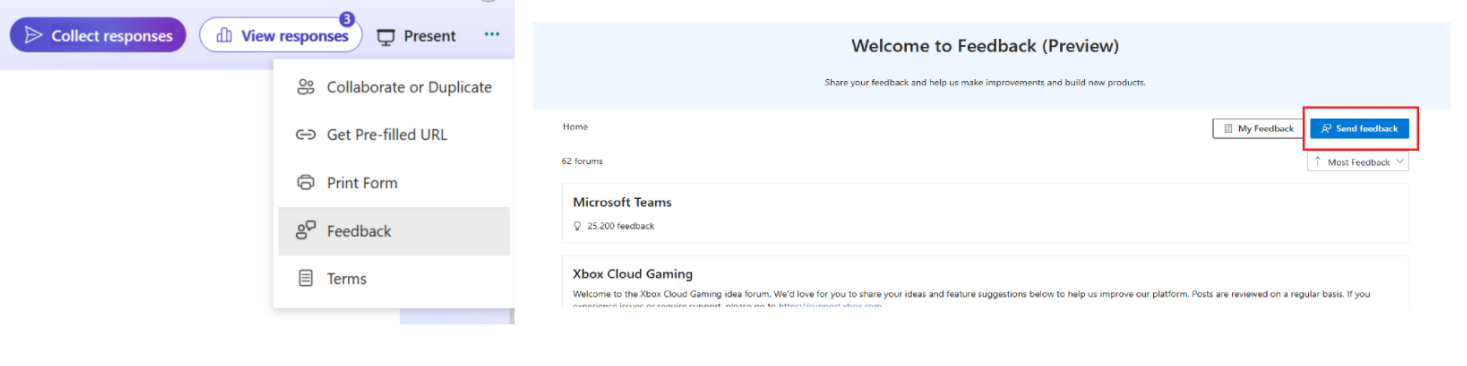The width and height of the screenshot is (1467, 366).
Task: Click the Home breadcrumb link
Action: [575, 127]
